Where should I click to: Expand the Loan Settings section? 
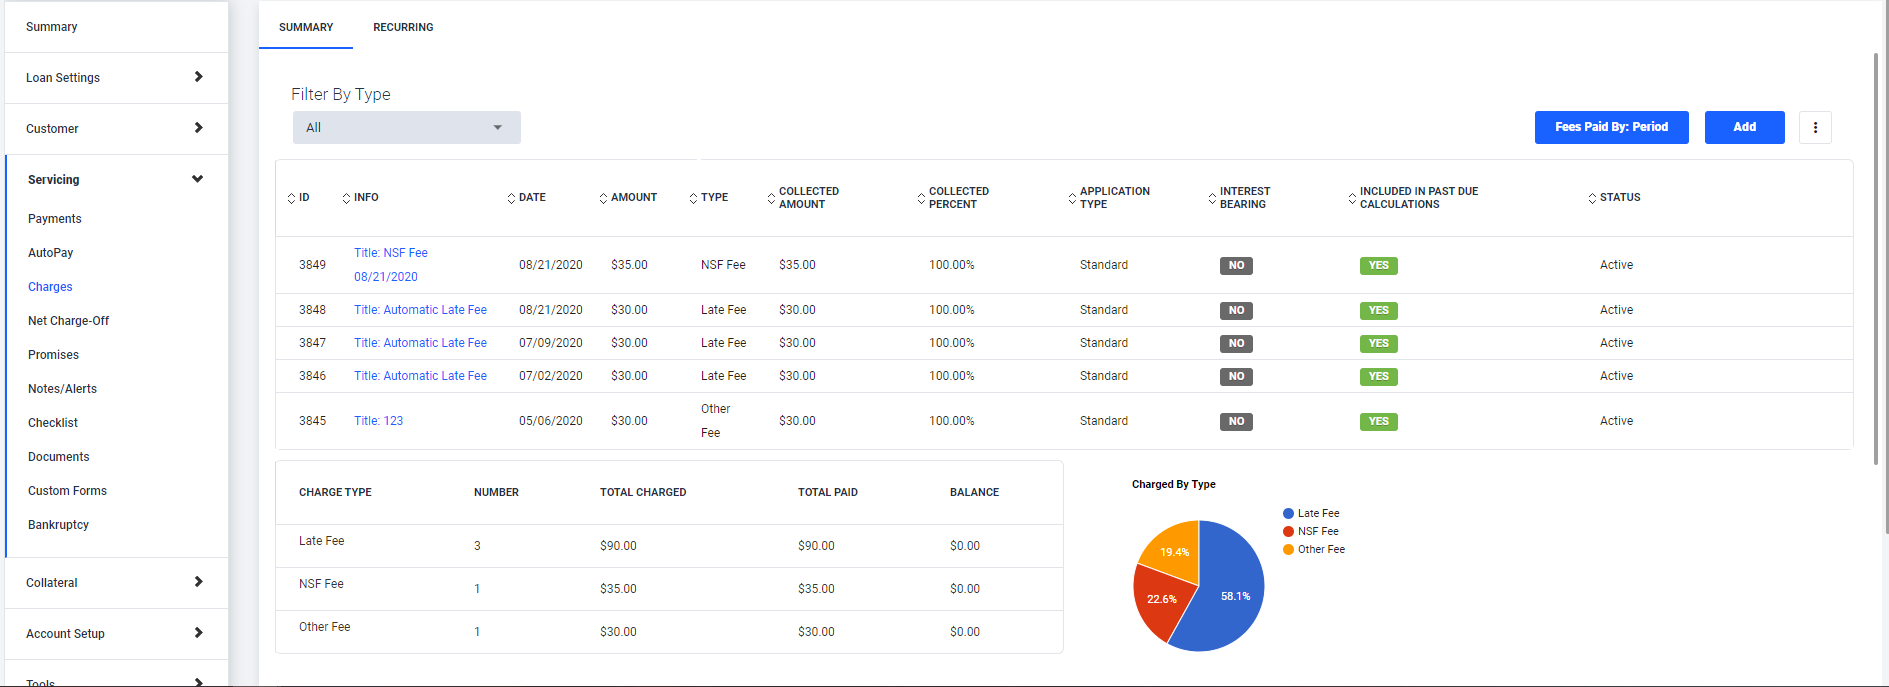coord(116,78)
